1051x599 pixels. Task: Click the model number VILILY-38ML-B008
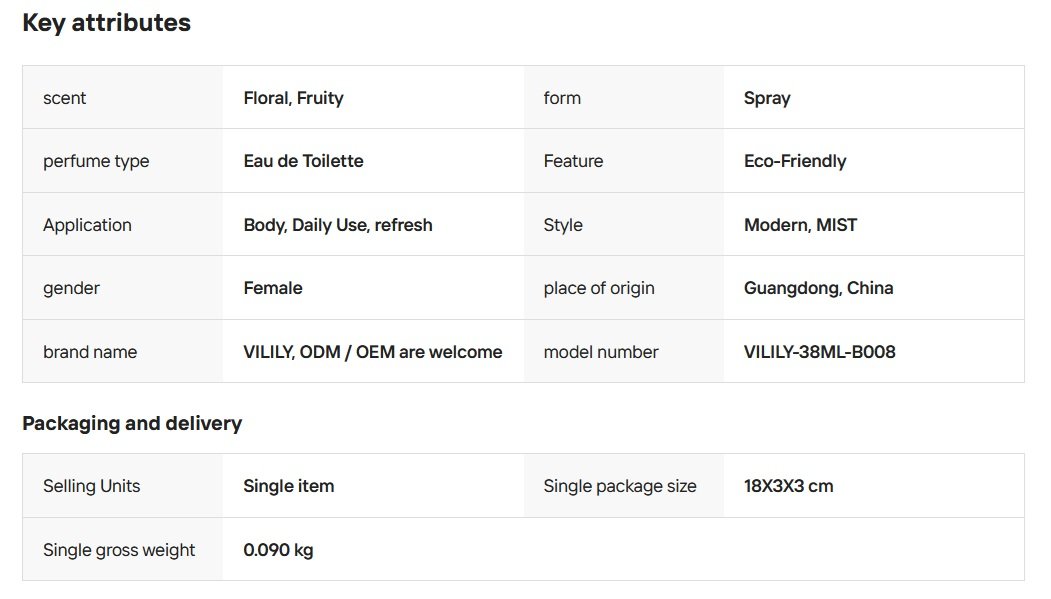819,352
